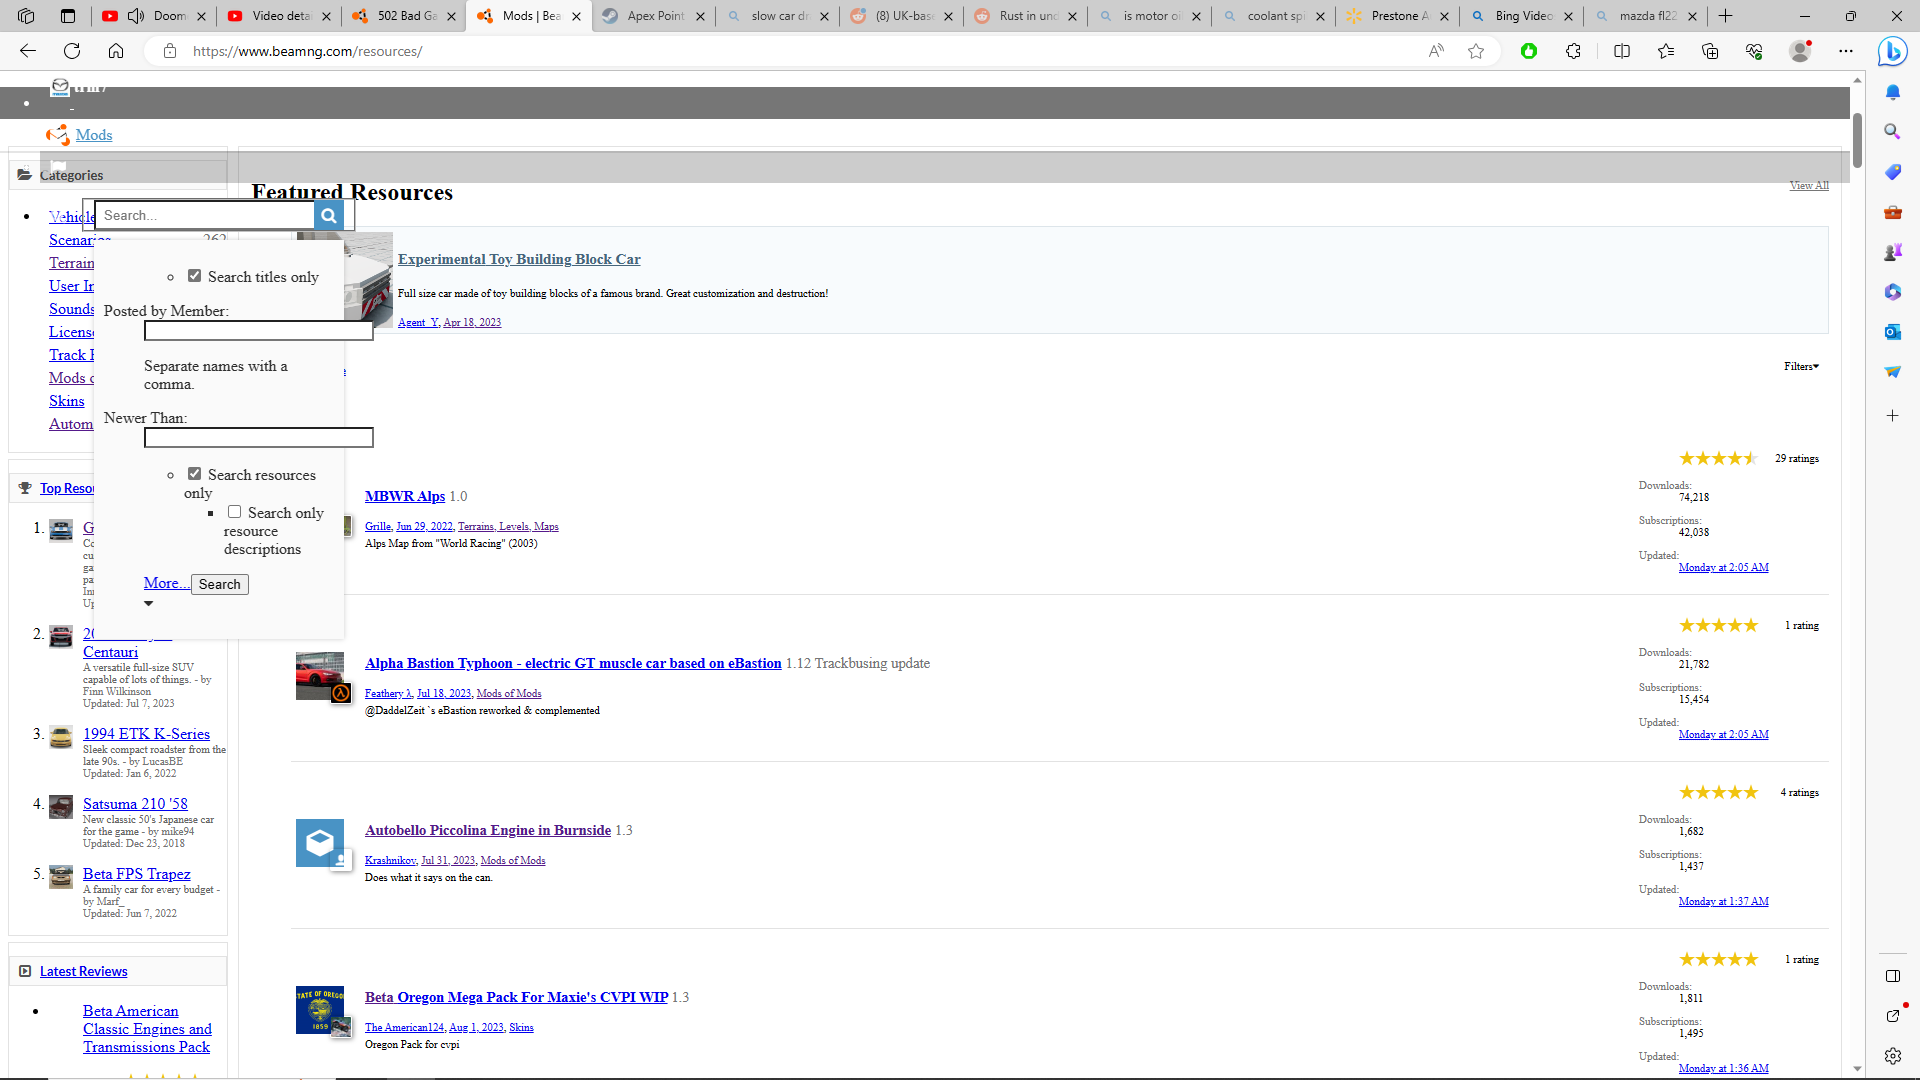Click the magnifier search submit icon
1920x1080 pixels.
pyautogui.click(x=328, y=215)
